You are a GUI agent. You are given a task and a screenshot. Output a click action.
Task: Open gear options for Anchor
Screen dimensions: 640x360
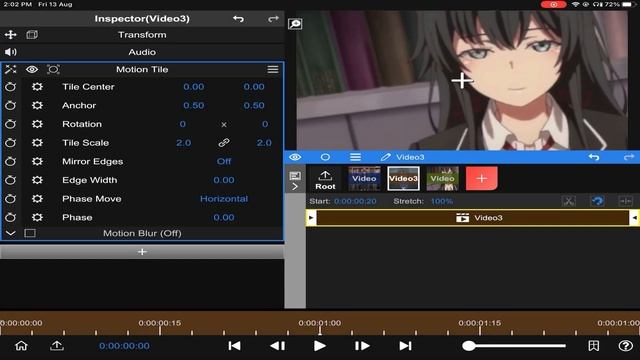[37, 105]
